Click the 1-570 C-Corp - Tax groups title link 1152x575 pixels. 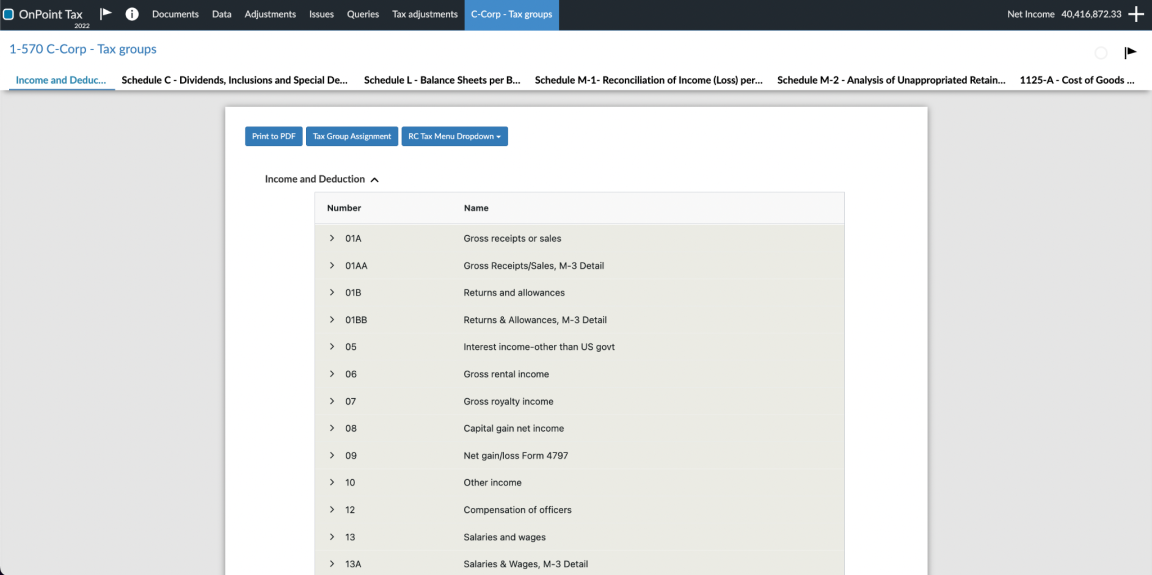83,49
